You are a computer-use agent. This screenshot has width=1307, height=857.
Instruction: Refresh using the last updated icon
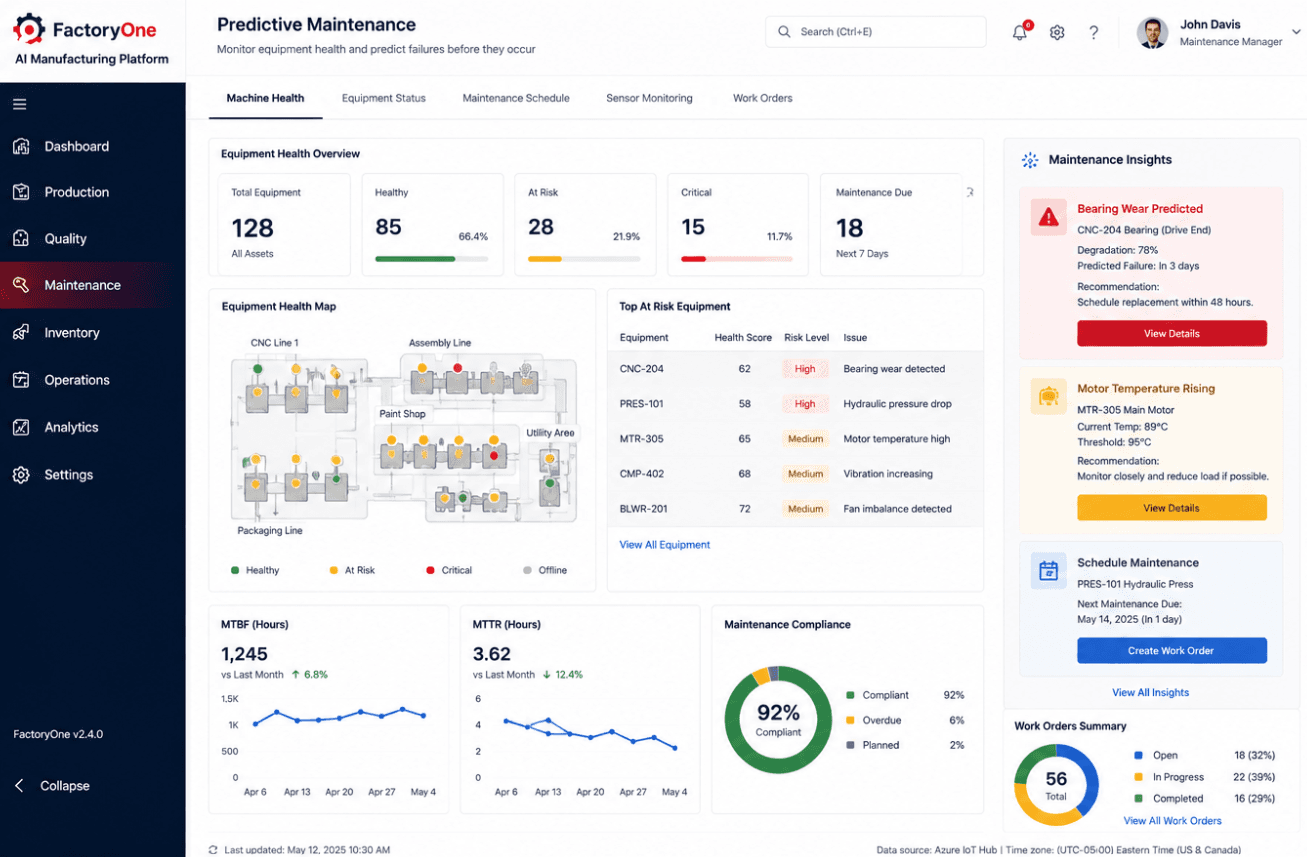tap(213, 850)
